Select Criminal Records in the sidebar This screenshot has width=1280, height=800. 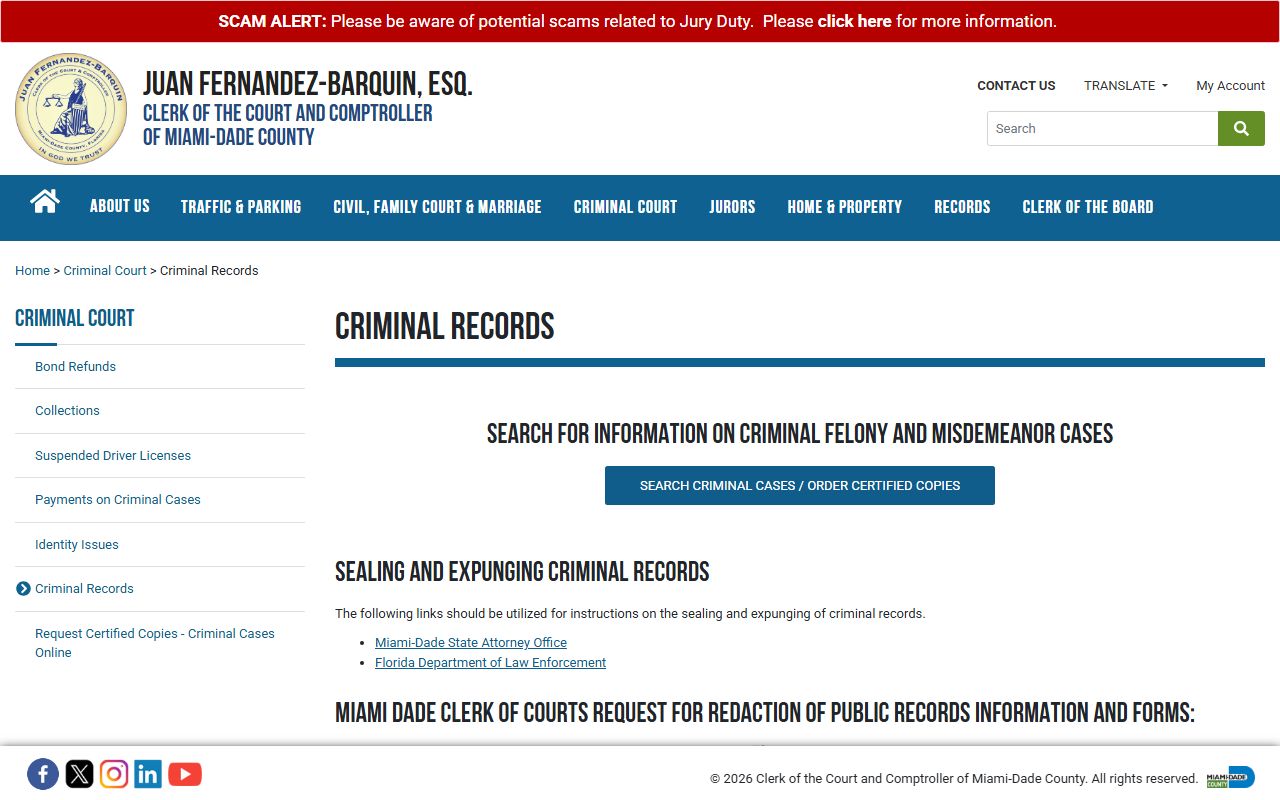tap(84, 589)
